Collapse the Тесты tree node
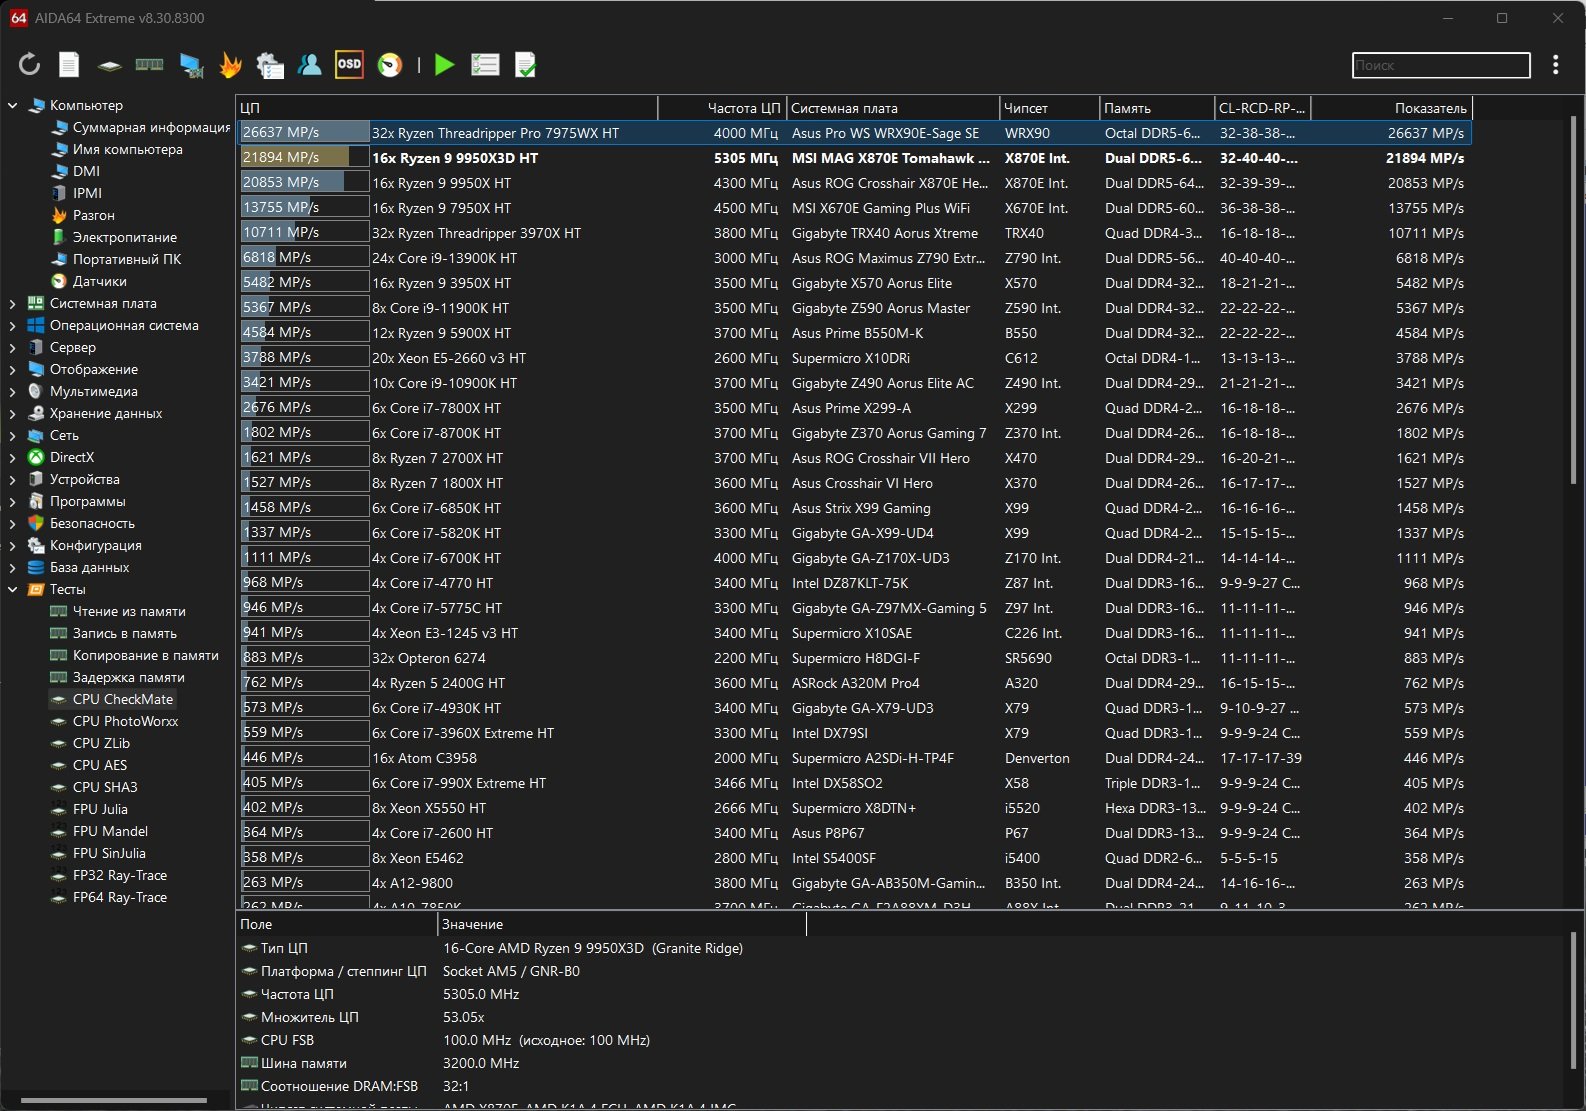This screenshot has height=1111, width=1586. pos(13,589)
